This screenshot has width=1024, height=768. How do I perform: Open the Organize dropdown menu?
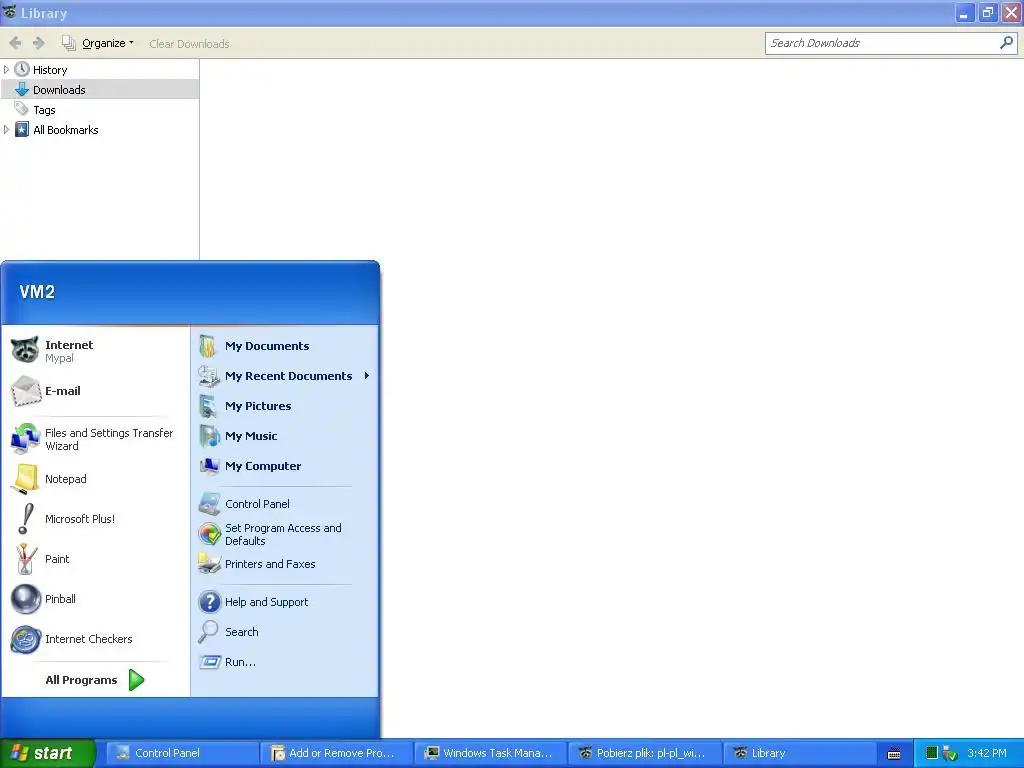tap(98, 43)
